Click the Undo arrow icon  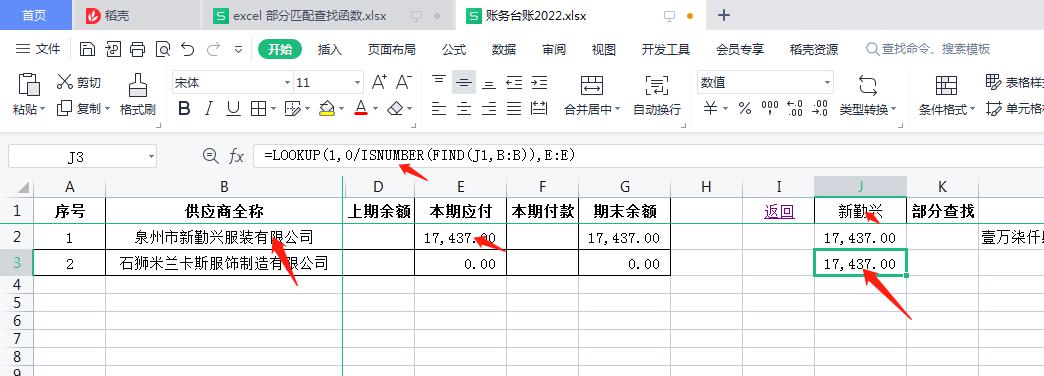[x=188, y=49]
